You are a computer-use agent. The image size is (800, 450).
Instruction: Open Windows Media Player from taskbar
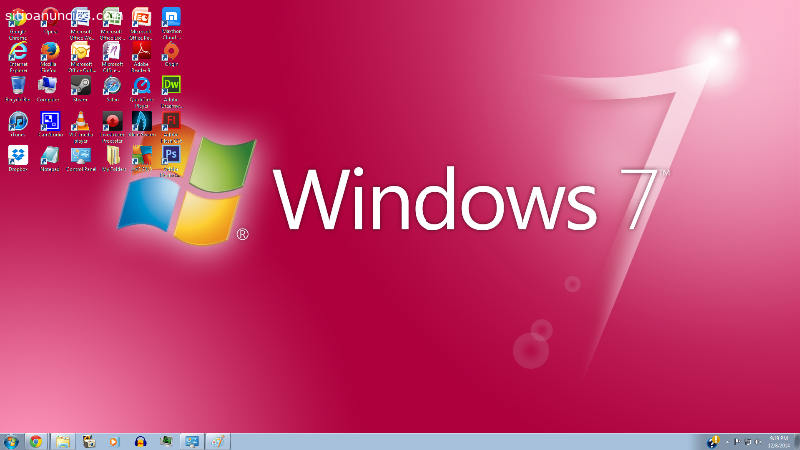(114, 441)
